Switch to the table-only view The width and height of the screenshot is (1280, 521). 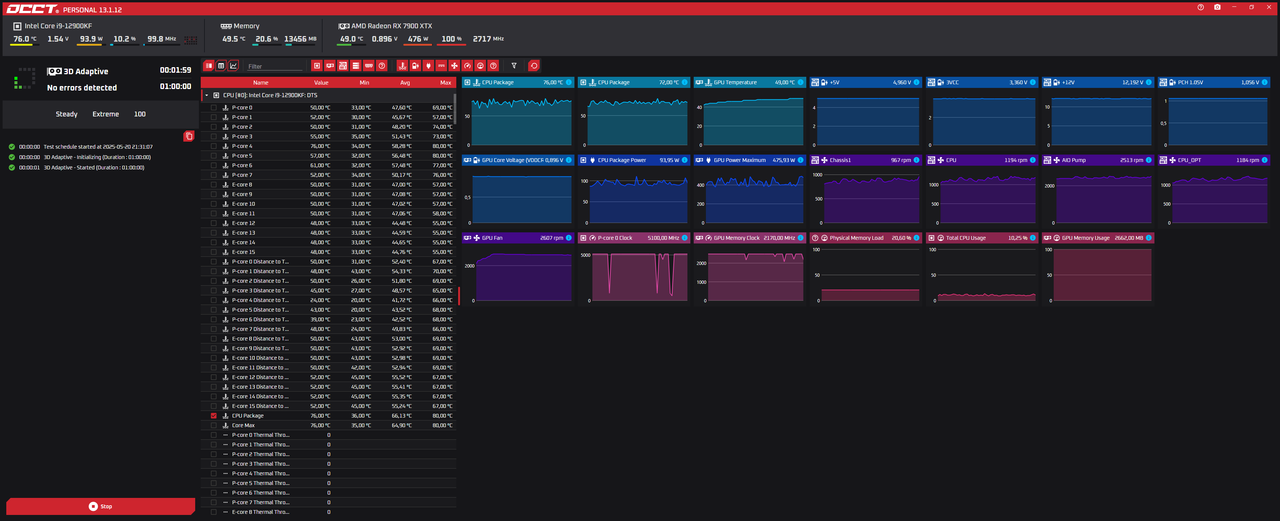[221, 66]
